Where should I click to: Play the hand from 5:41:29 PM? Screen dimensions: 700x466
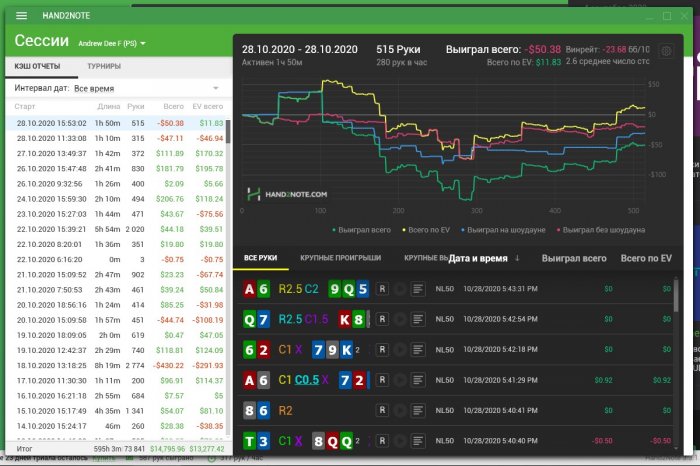pyautogui.click(x=400, y=380)
